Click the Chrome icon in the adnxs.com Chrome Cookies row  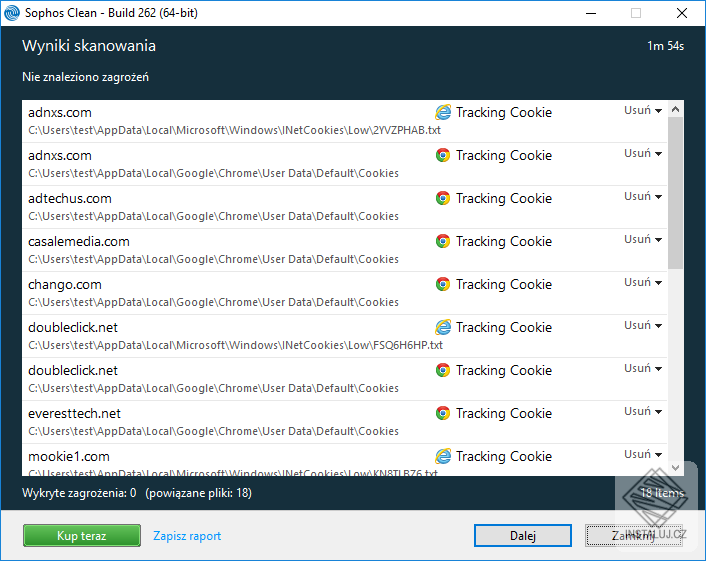click(443, 155)
